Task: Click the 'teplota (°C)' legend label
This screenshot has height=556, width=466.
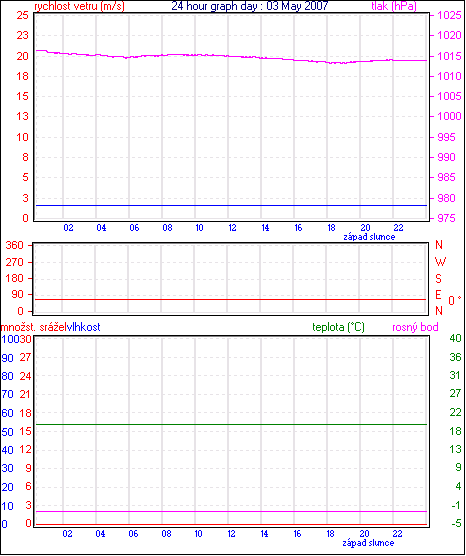Action: pyautogui.click(x=338, y=327)
